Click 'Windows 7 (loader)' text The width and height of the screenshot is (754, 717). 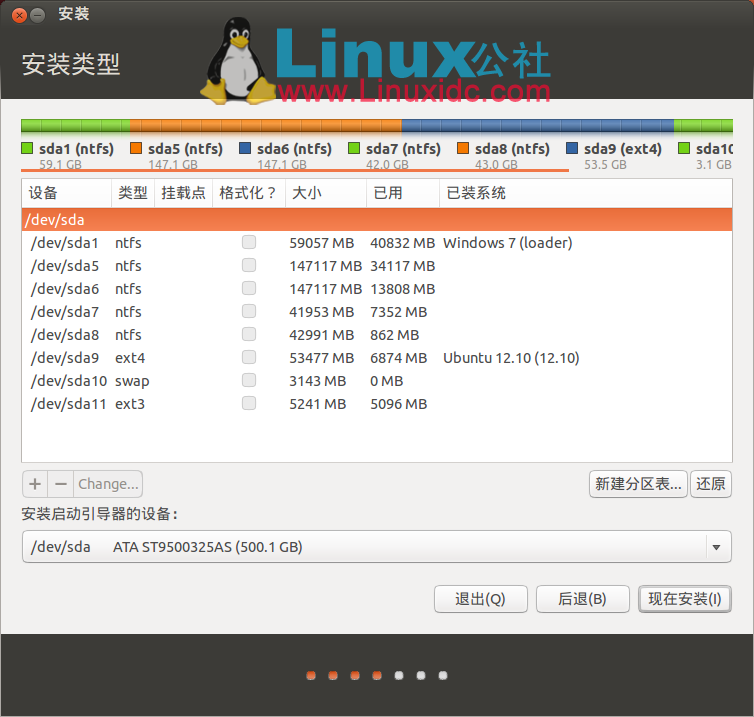[508, 243]
